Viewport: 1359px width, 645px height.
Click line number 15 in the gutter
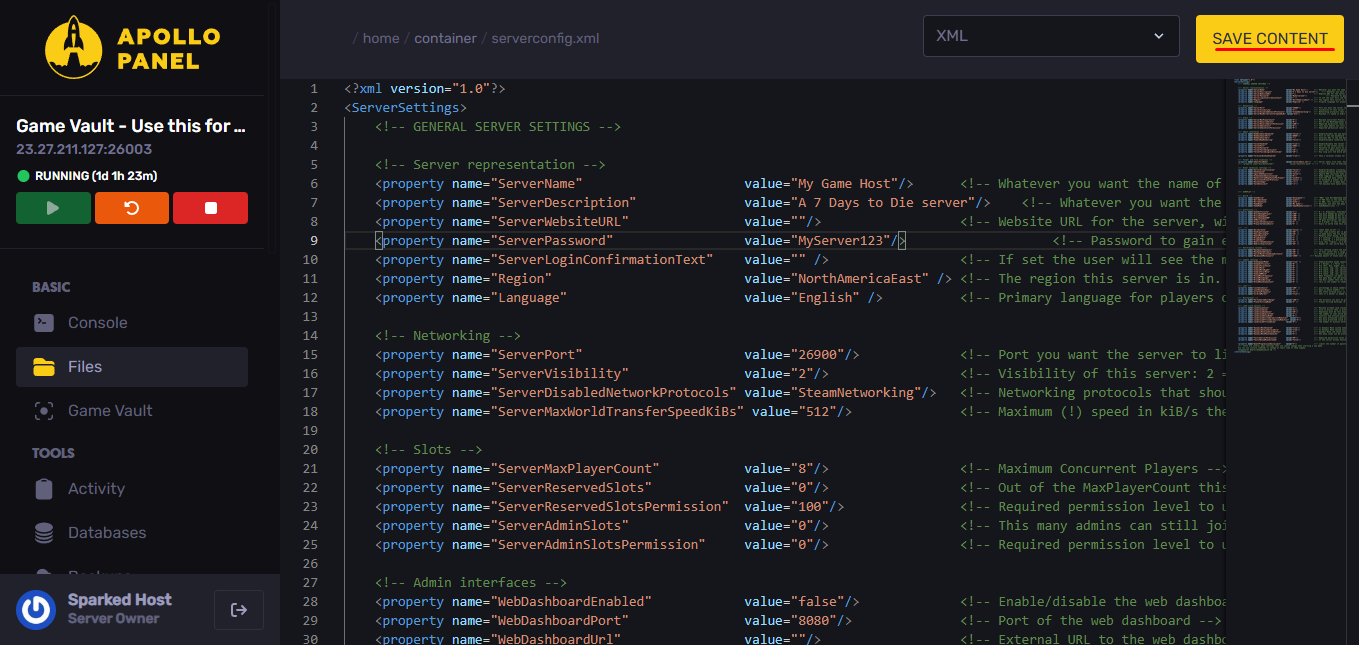pyautogui.click(x=310, y=355)
